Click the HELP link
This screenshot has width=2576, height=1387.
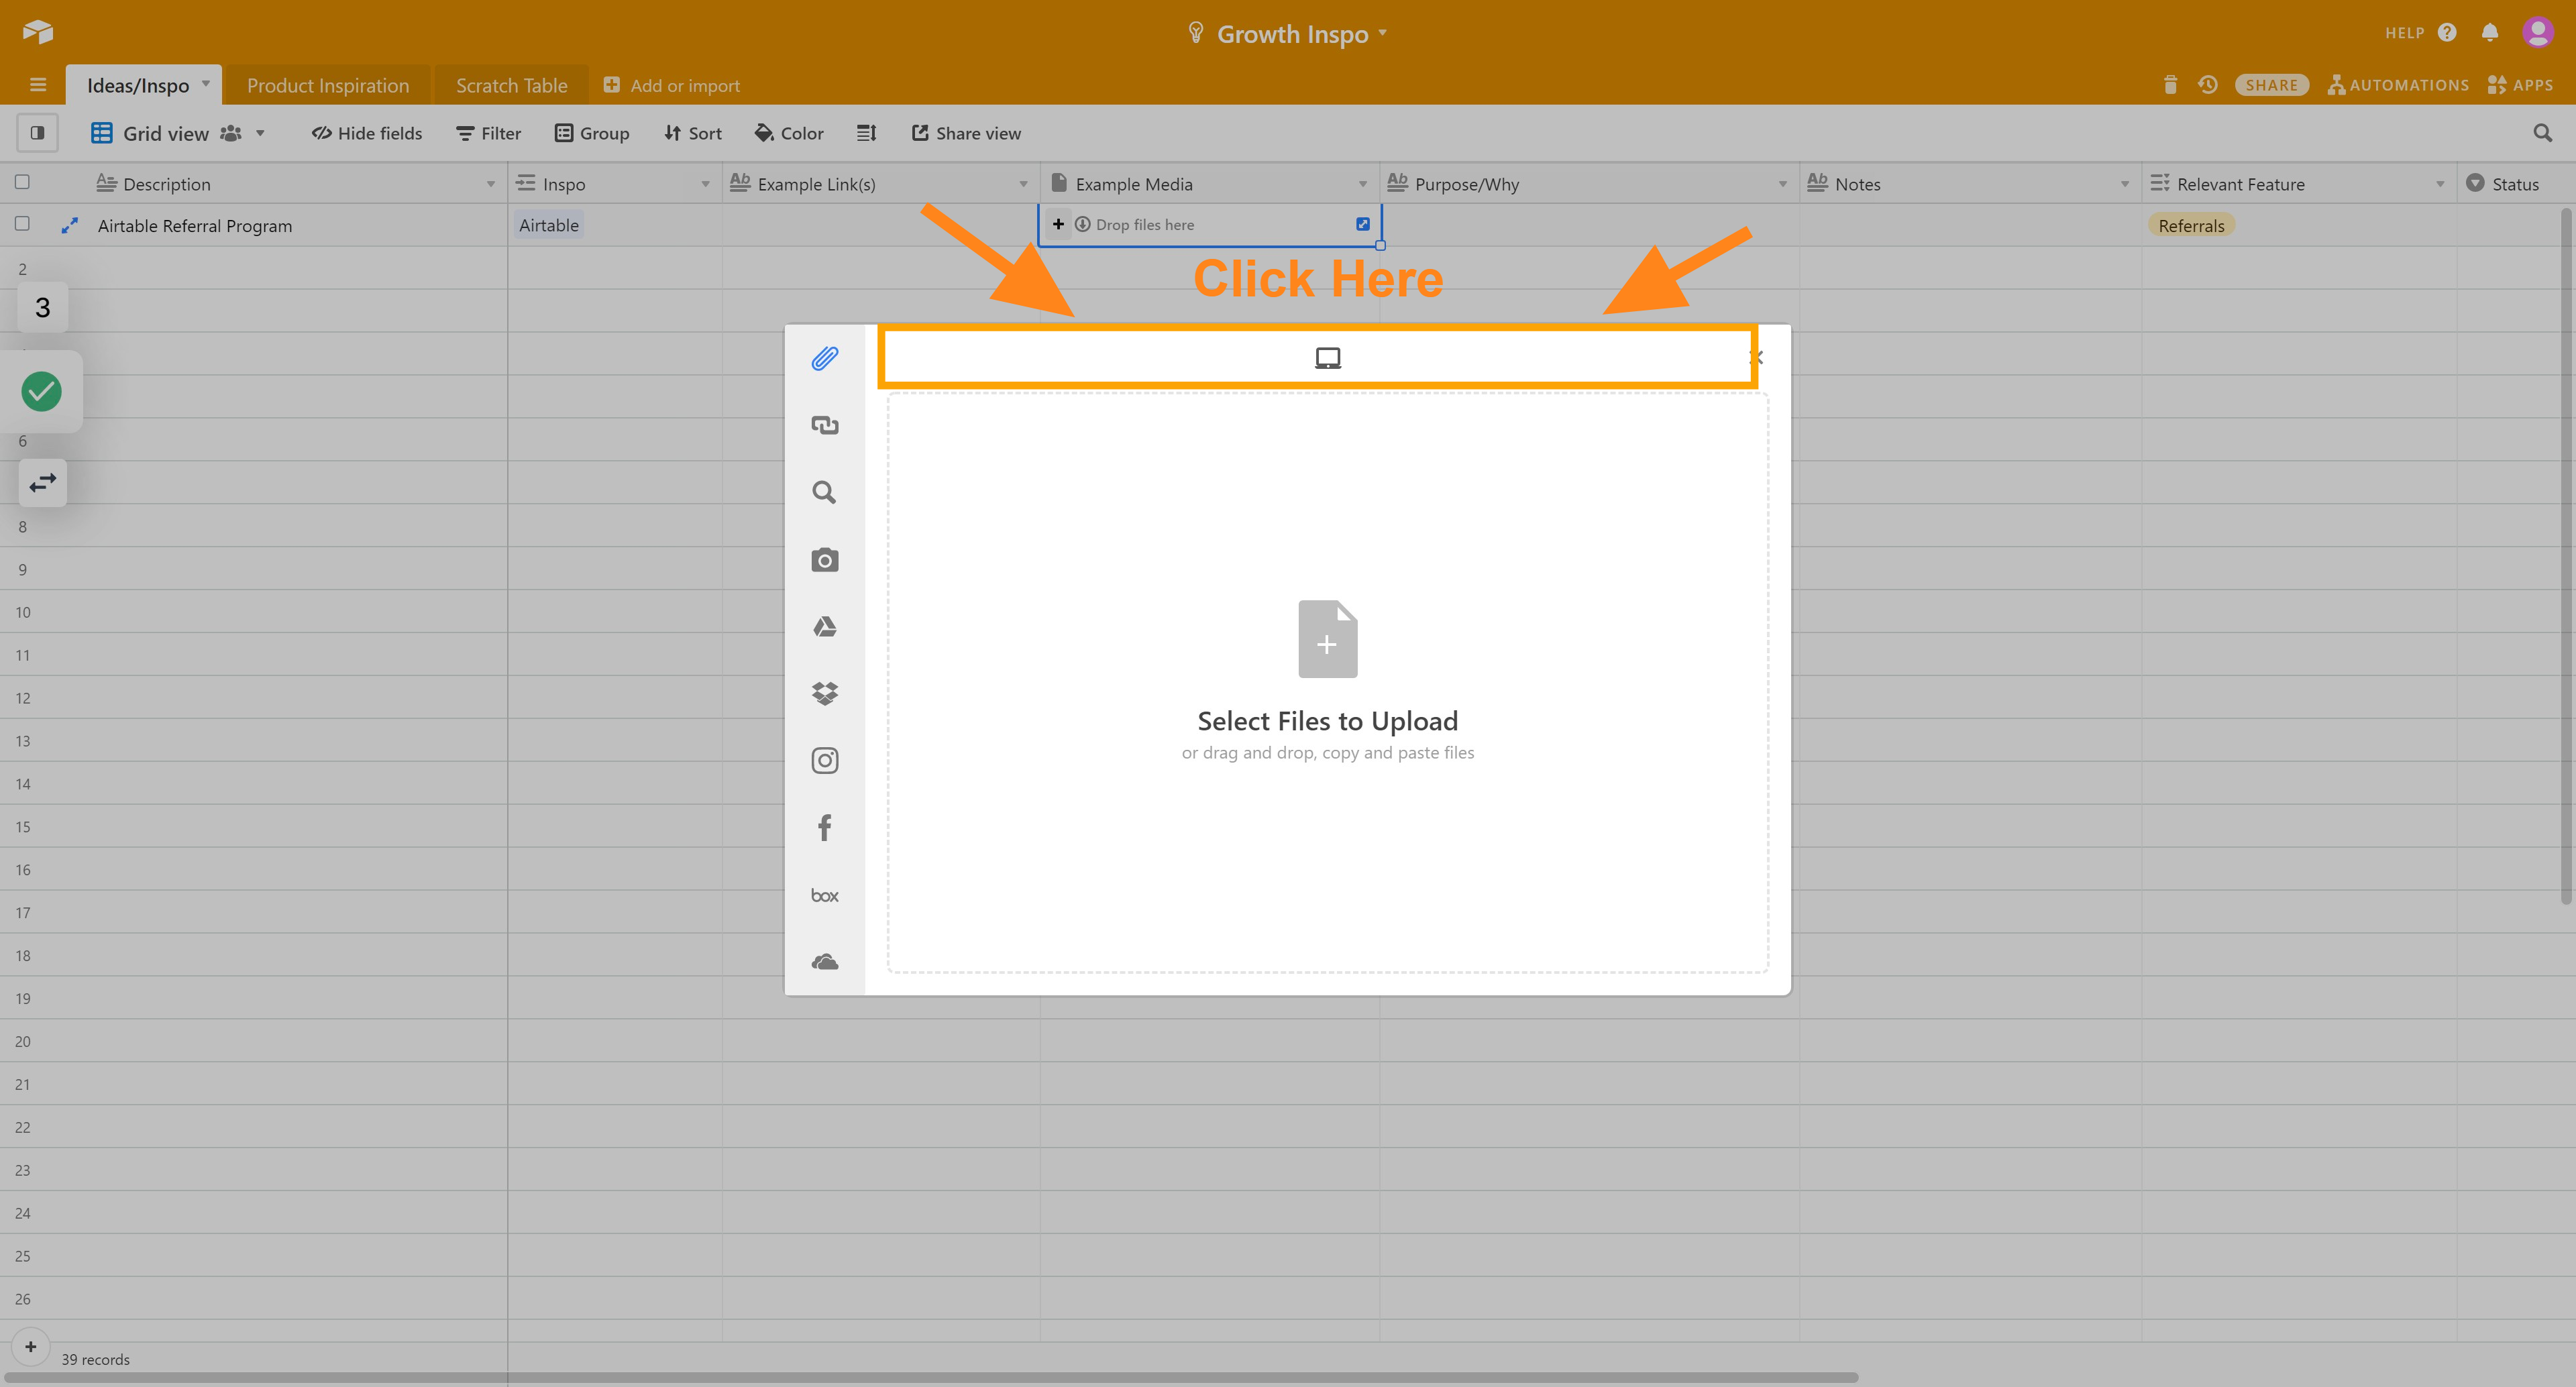(2404, 32)
